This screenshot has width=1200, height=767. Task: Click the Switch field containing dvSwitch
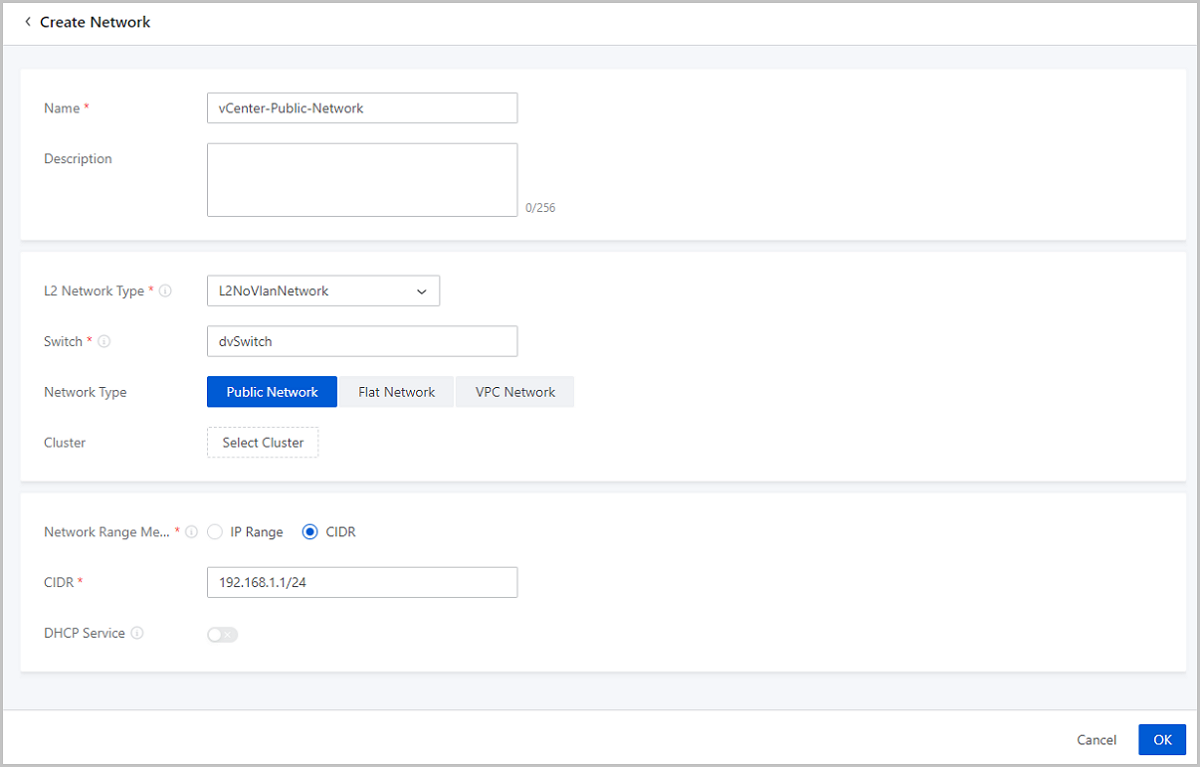(x=362, y=340)
